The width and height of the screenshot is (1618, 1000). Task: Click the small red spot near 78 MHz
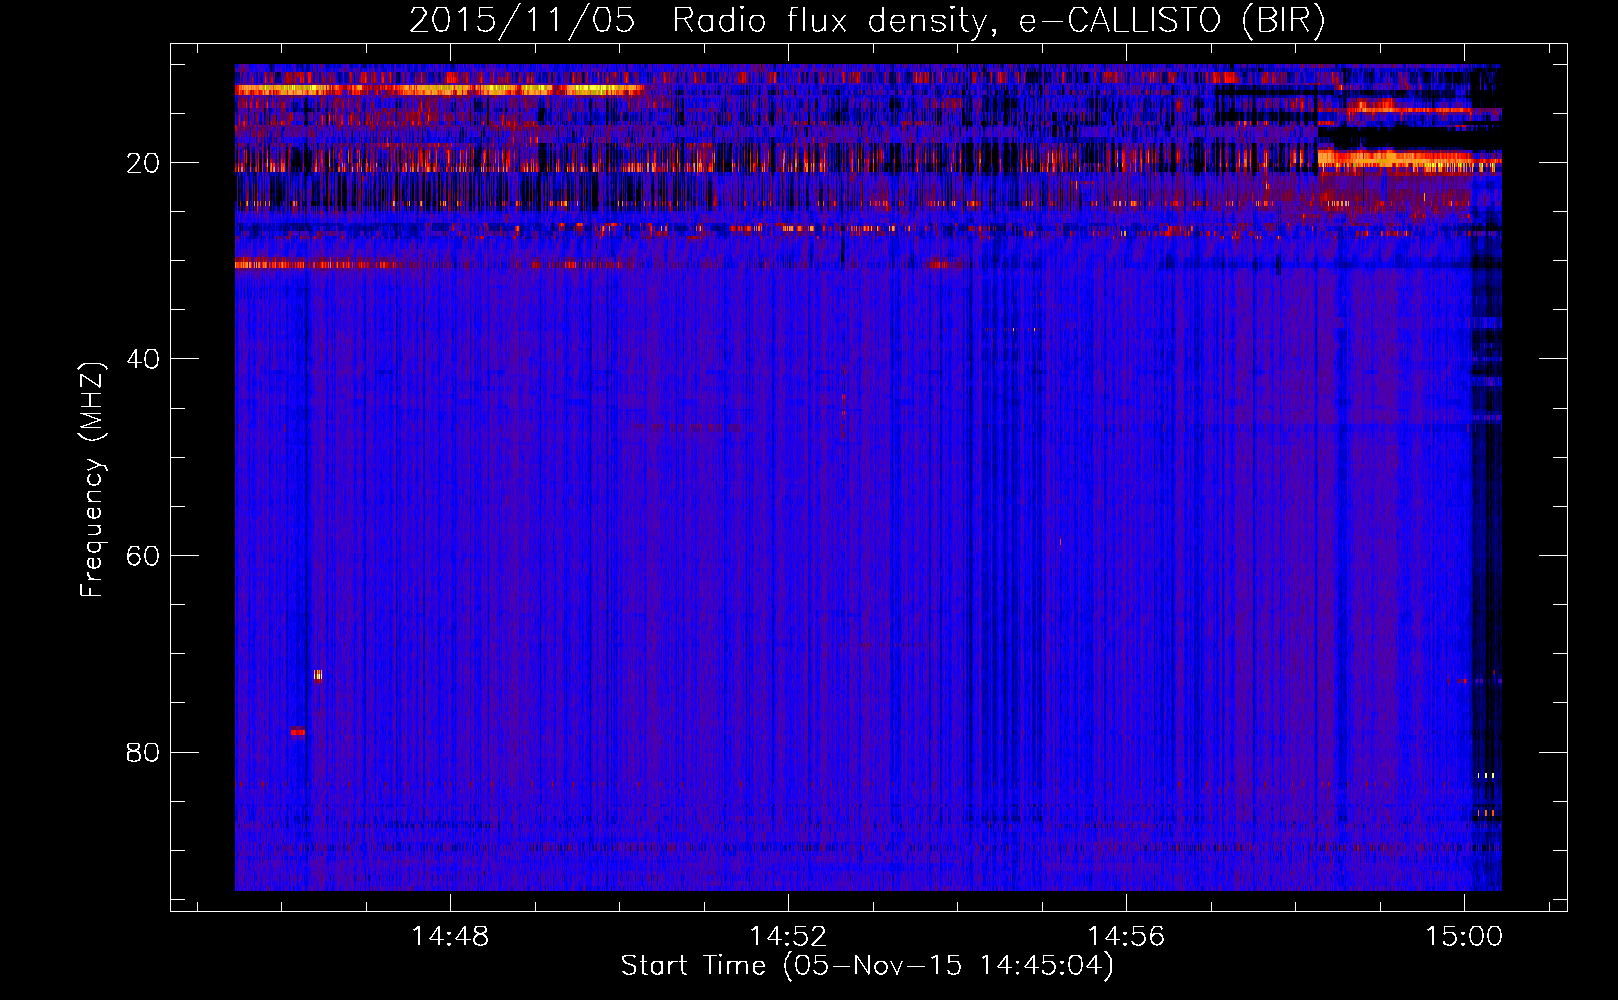tap(298, 732)
